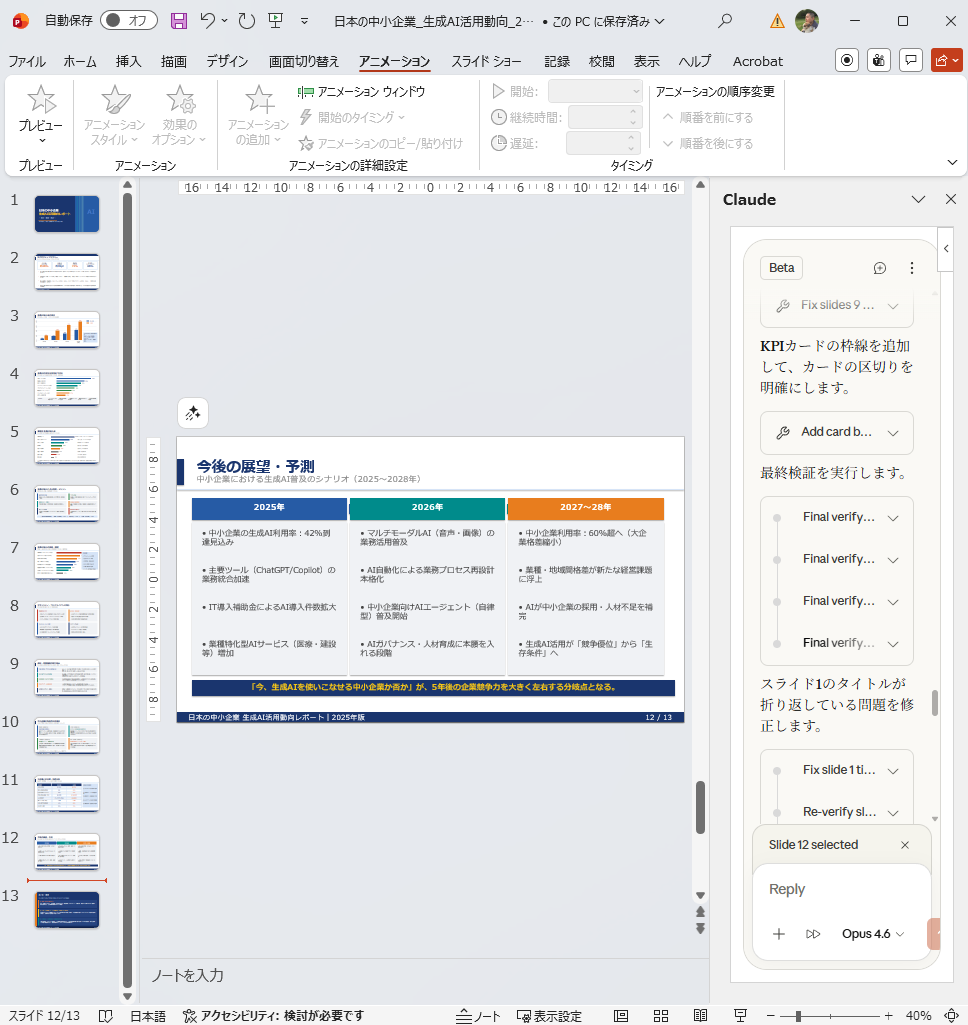Switch to the Design tab
Screen dimensions: 968x1025
tap(227, 61)
